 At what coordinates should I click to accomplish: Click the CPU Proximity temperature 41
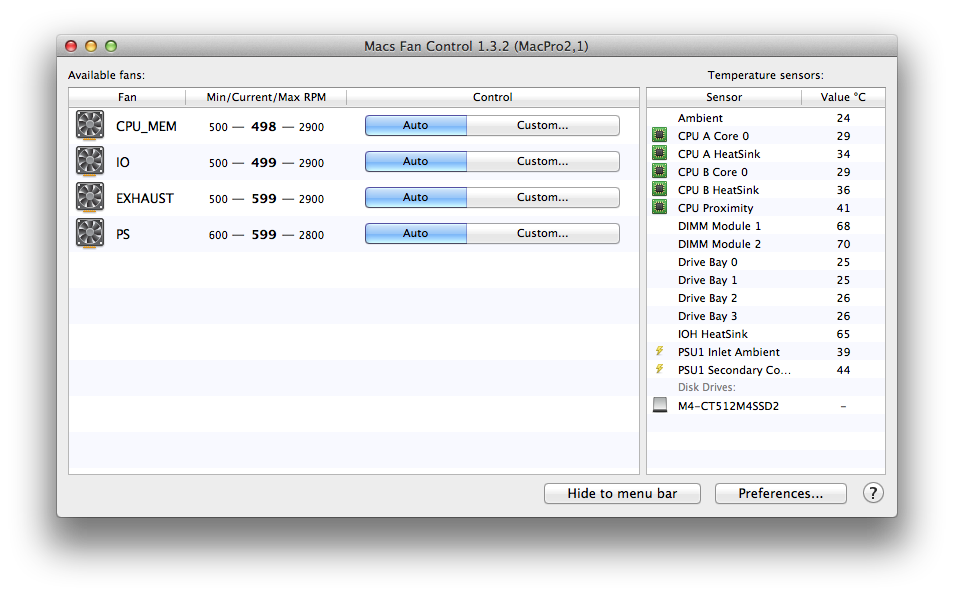tap(843, 208)
